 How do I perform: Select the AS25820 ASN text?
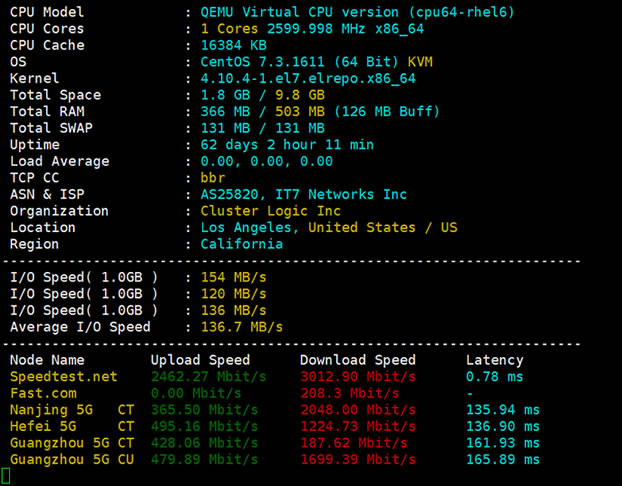click(x=229, y=194)
